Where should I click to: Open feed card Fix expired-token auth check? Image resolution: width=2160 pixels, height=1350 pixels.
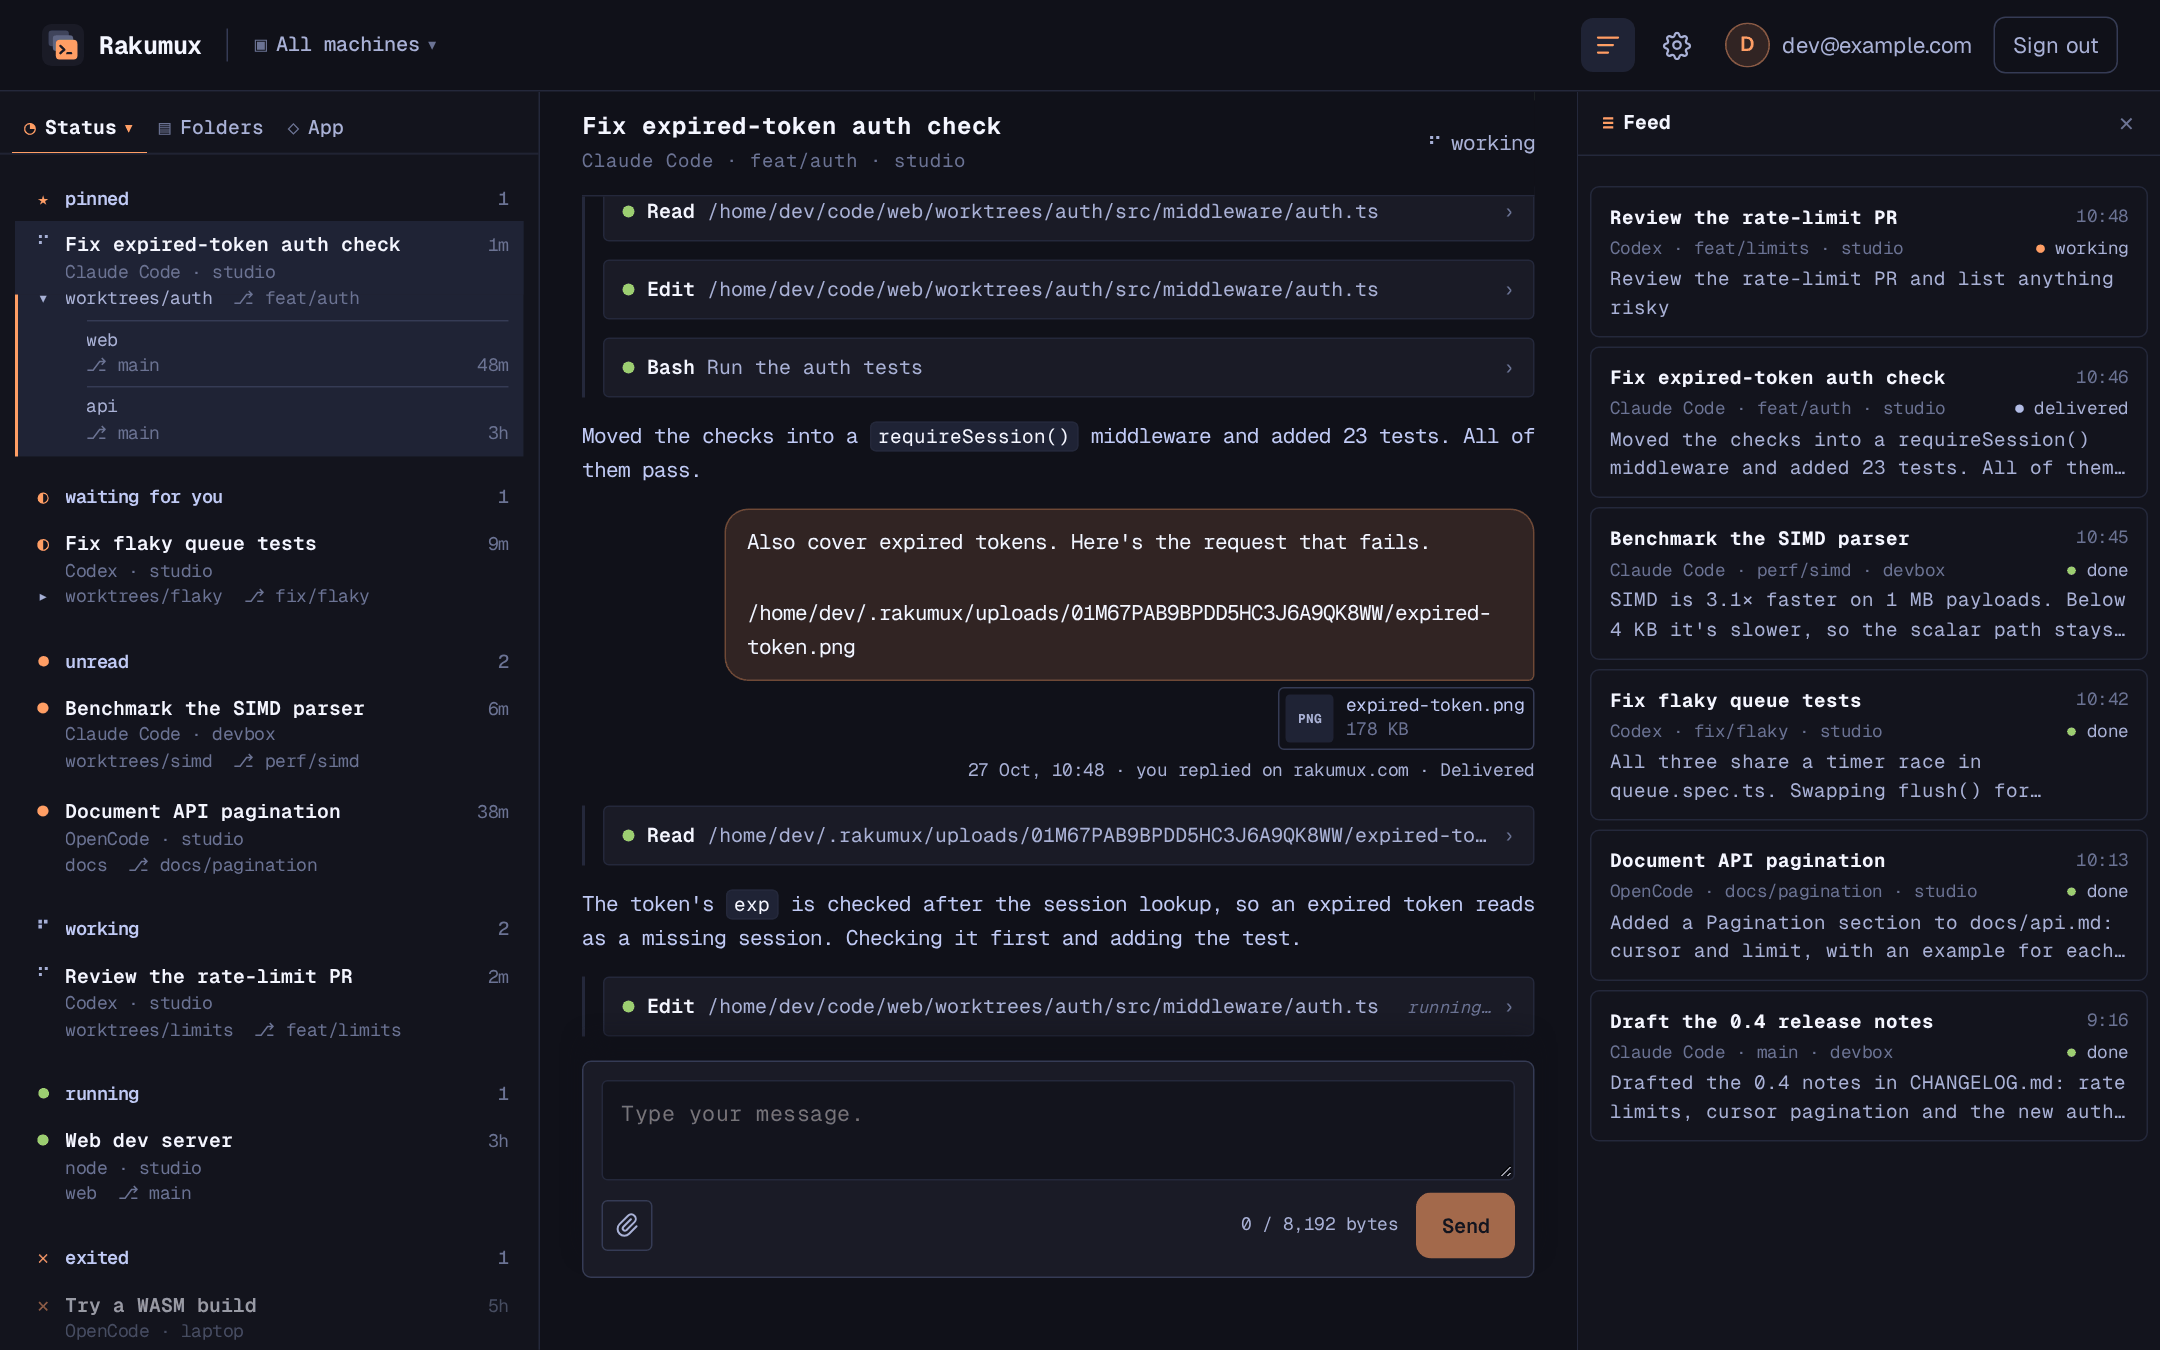tap(1868, 422)
